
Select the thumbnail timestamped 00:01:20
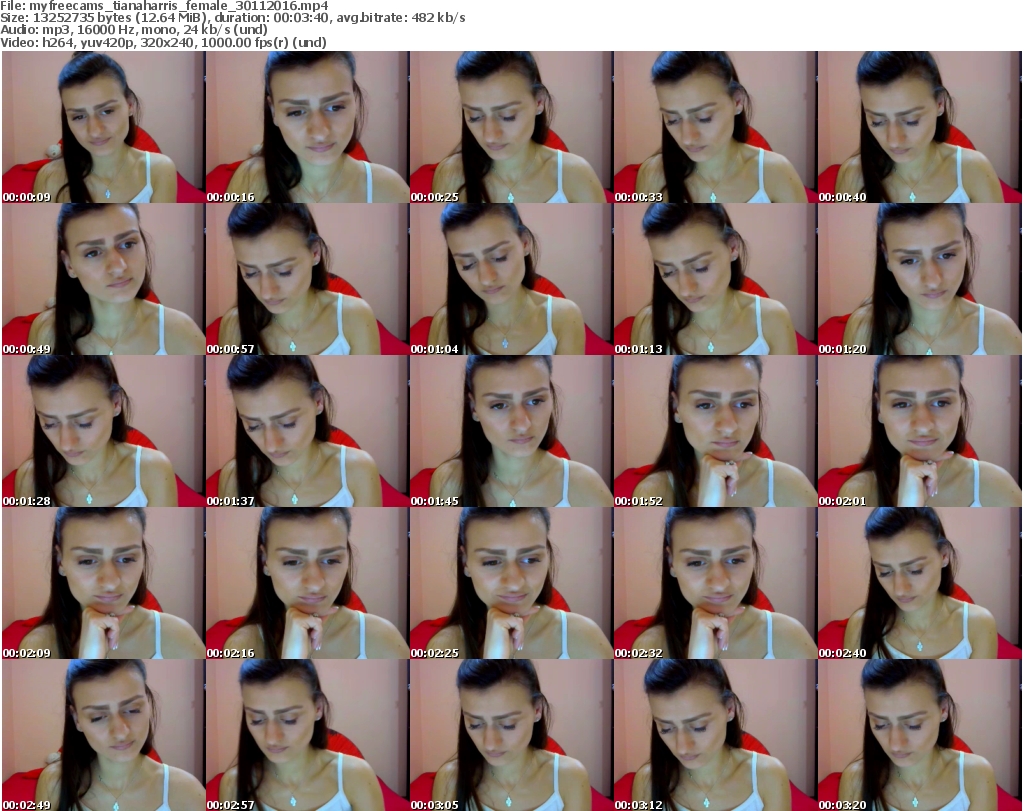pyautogui.click(x=920, y=279)
